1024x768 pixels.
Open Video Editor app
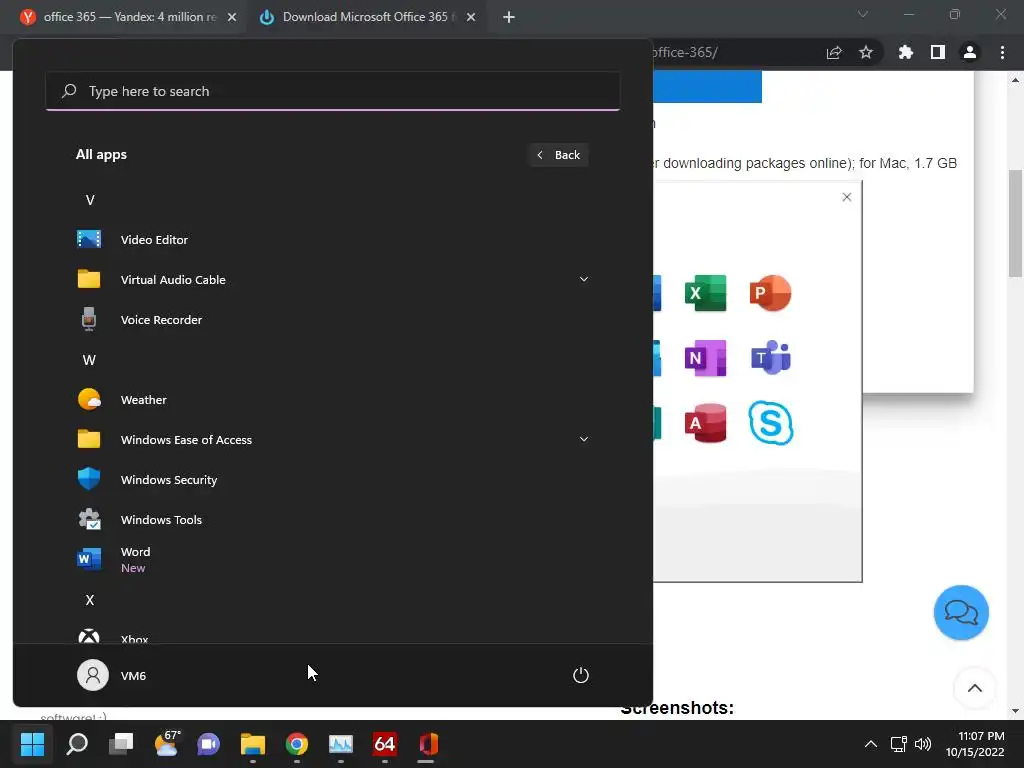pyautogui.click(x=332, y=240)
